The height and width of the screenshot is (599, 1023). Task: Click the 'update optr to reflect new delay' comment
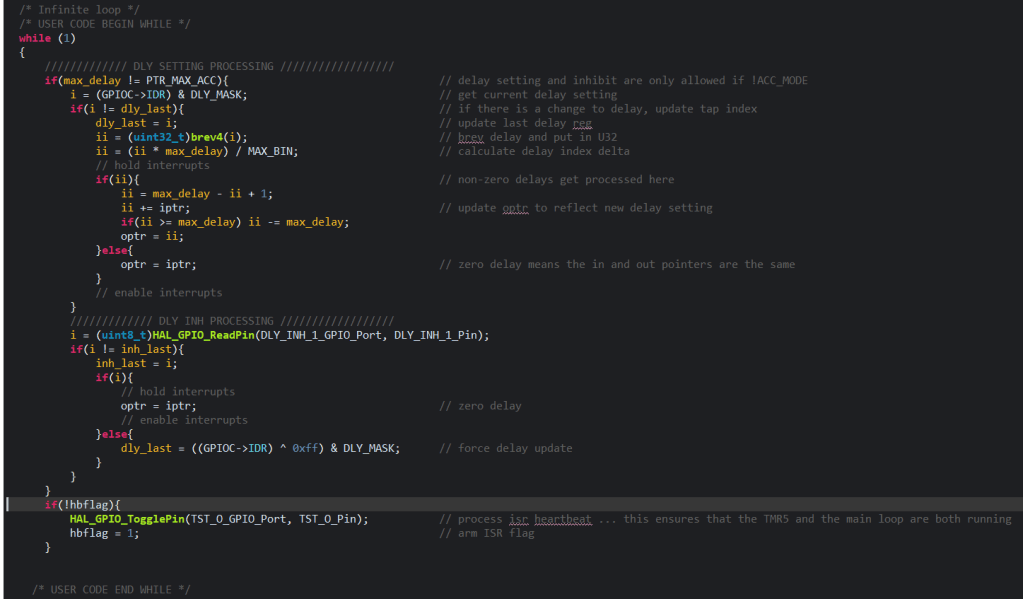point(575,208)
